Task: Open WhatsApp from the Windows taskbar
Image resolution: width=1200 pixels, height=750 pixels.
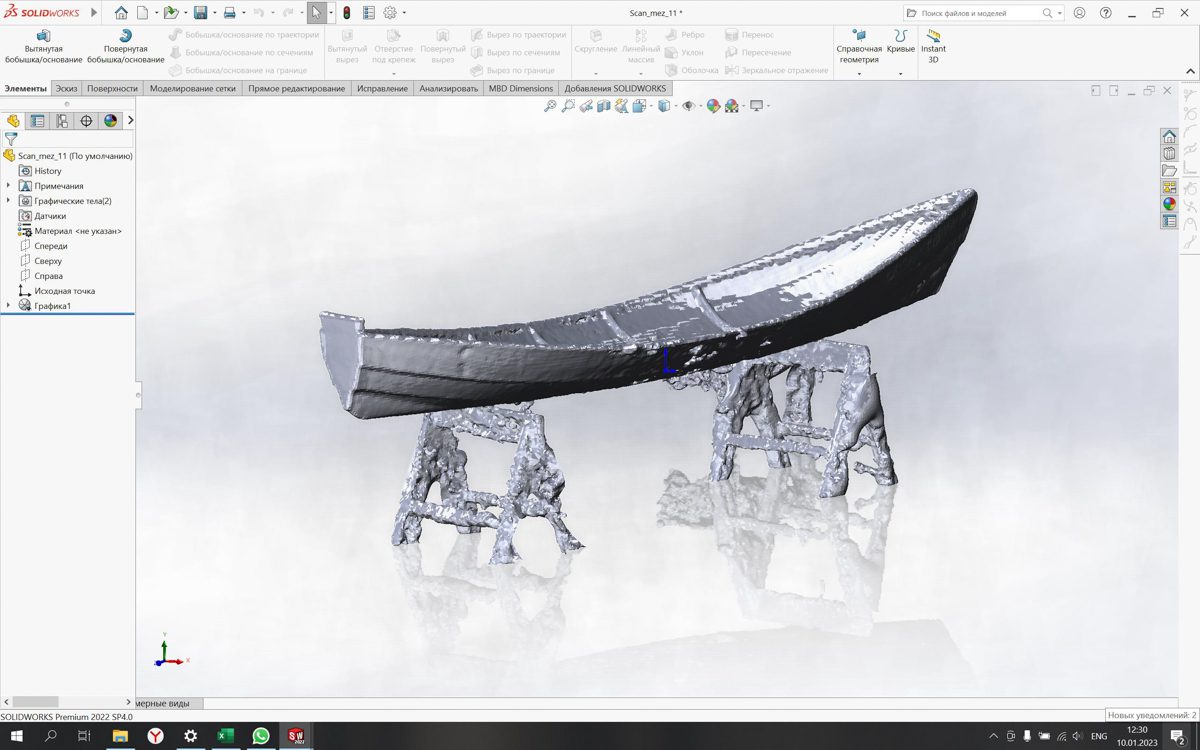Action: [x=260, y=736]
